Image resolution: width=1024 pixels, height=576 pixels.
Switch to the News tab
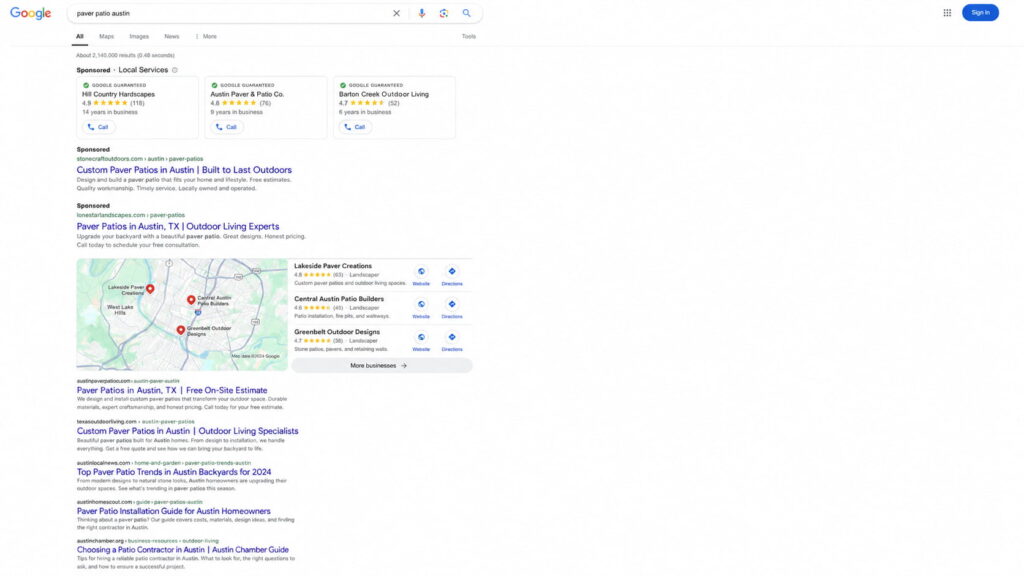(172, 37)
